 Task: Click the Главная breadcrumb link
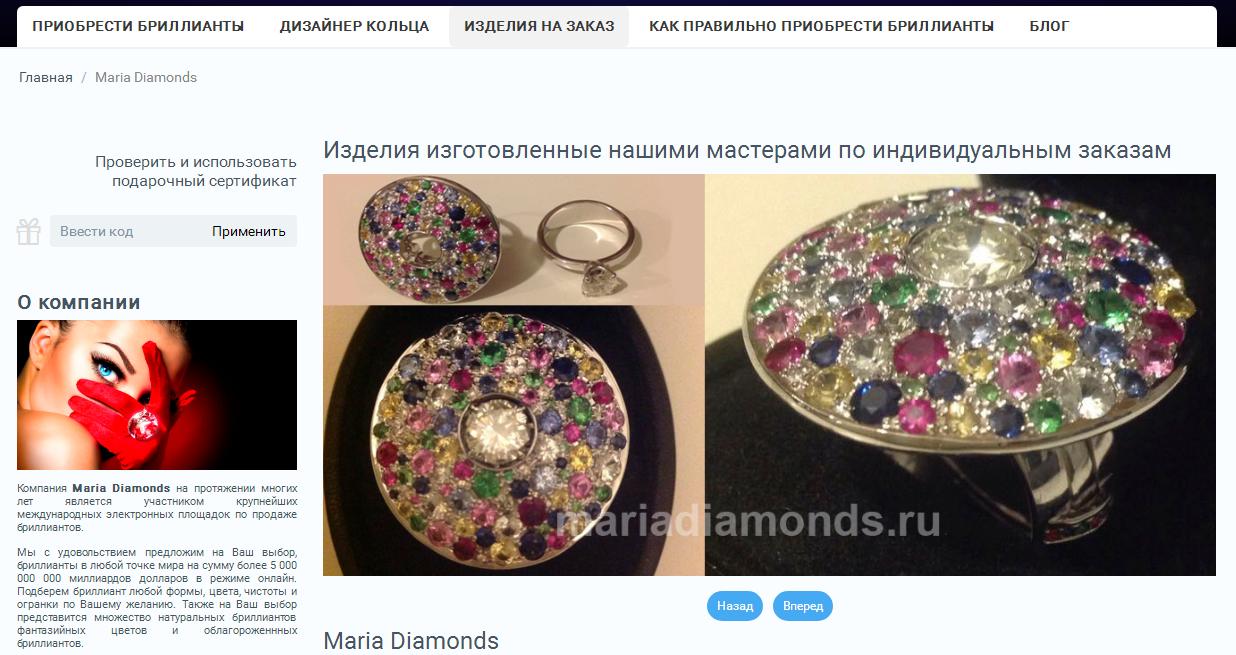[46, 77]
